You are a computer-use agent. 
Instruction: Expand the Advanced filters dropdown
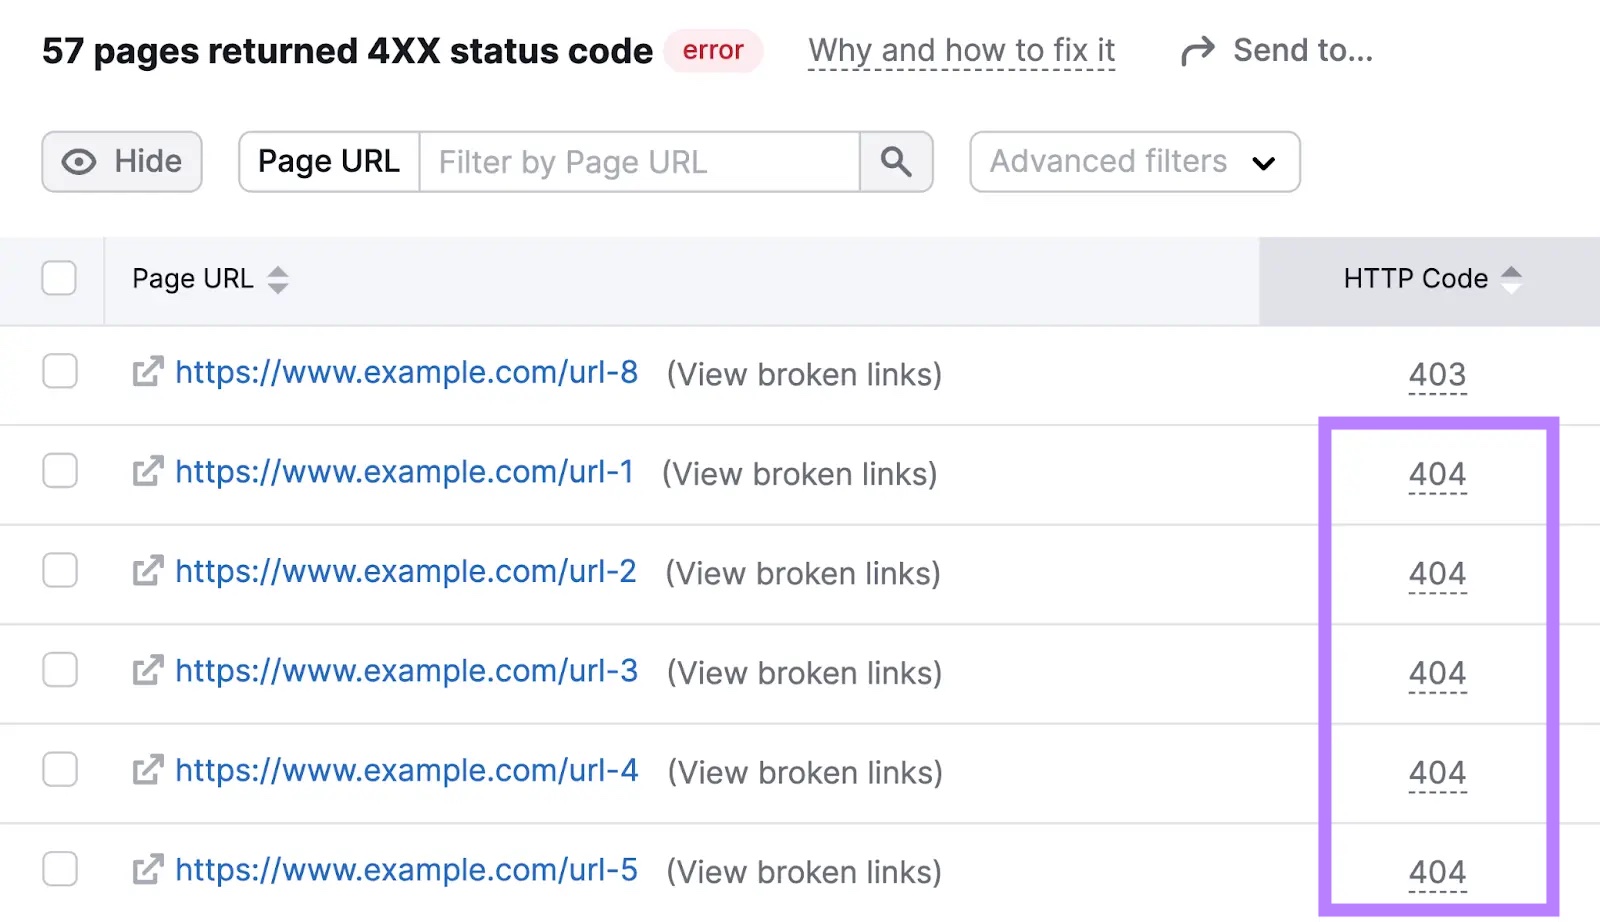tap(1134, 162)
